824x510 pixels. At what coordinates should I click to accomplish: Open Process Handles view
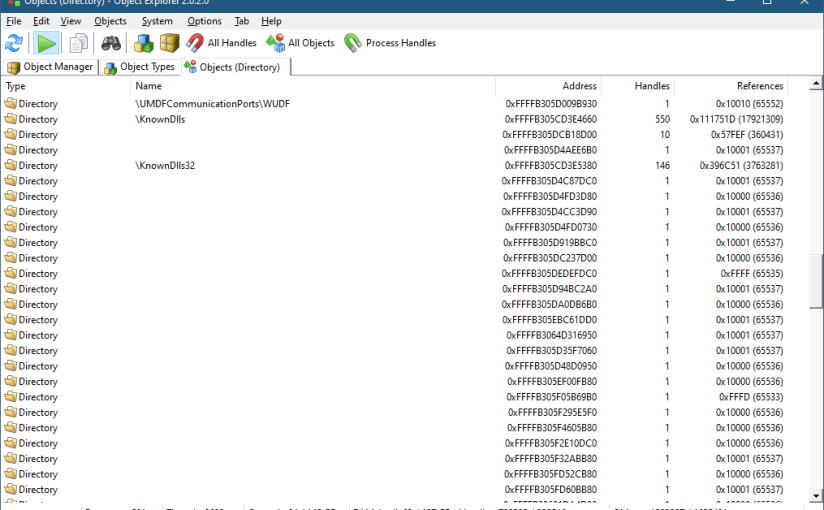390,43
